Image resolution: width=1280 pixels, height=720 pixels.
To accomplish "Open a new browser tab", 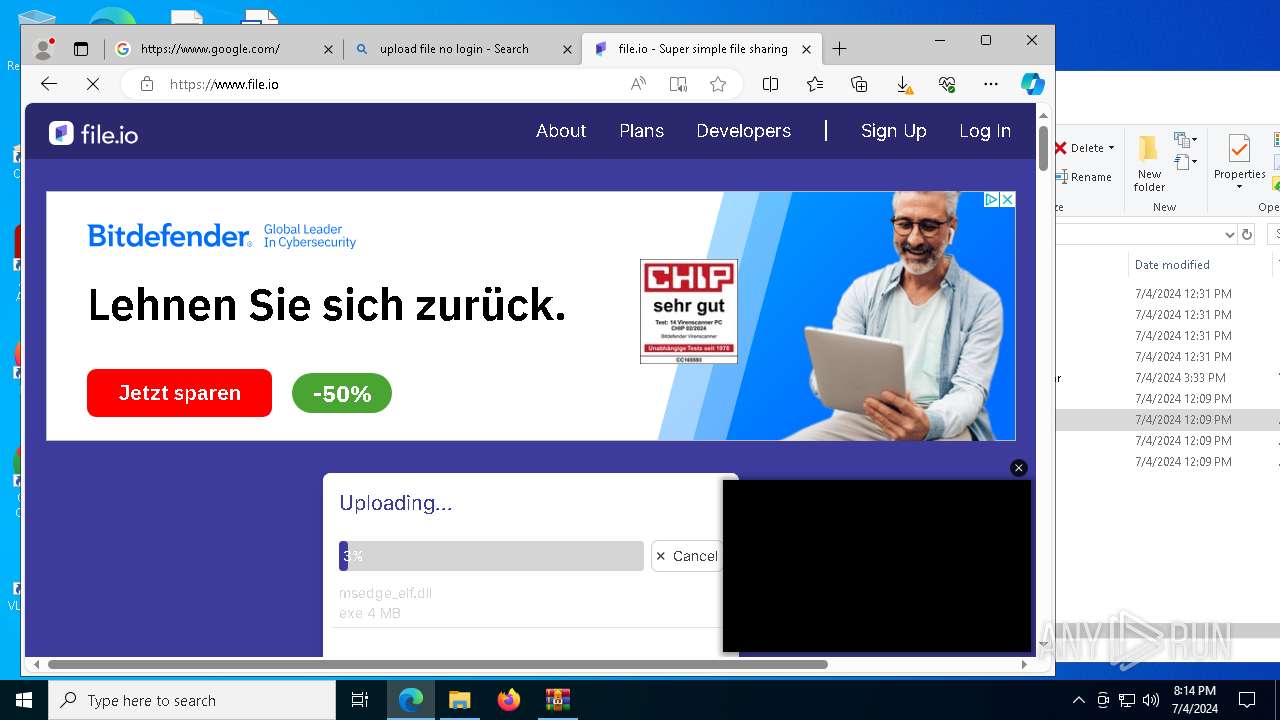I will [839, 49].
